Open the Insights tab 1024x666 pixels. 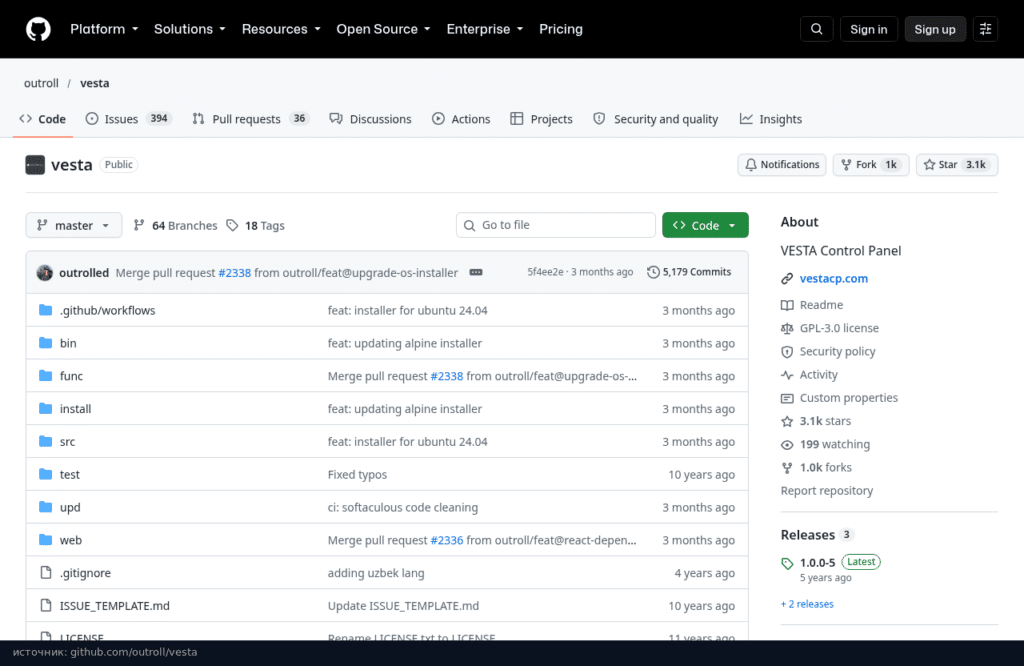pos(771,119)
